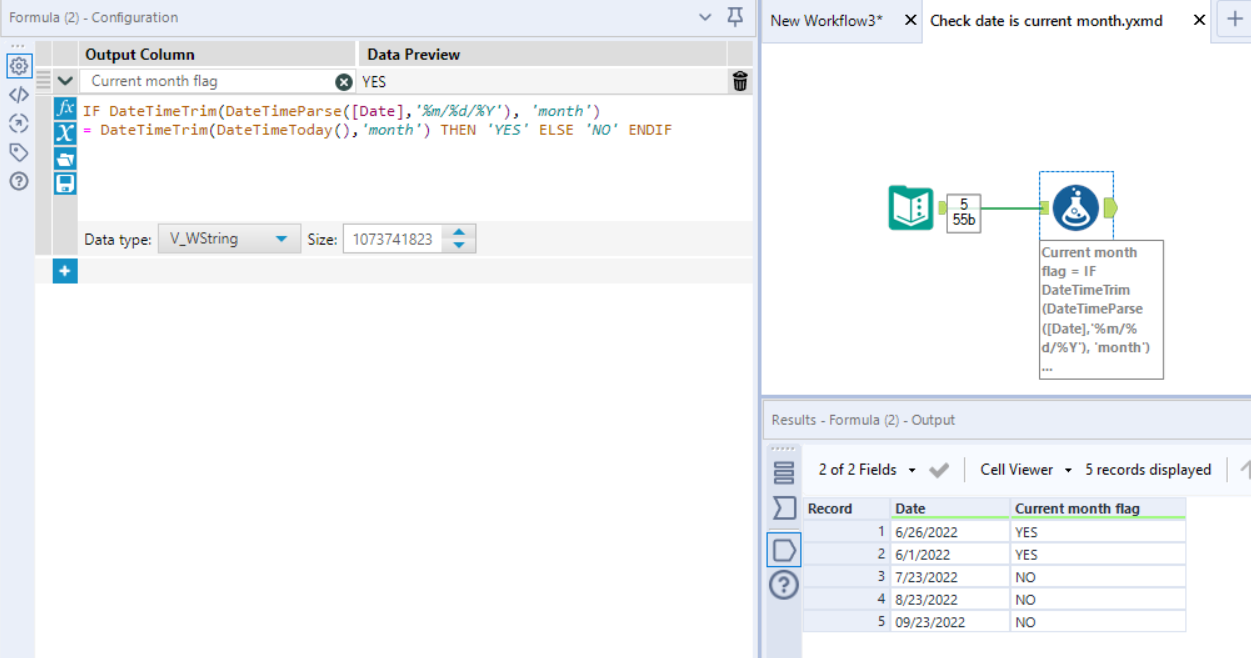Viewport: 1251px width, 658px height.
Task: Add a new expression with the plus button
Action: click(x=64, y=268)
